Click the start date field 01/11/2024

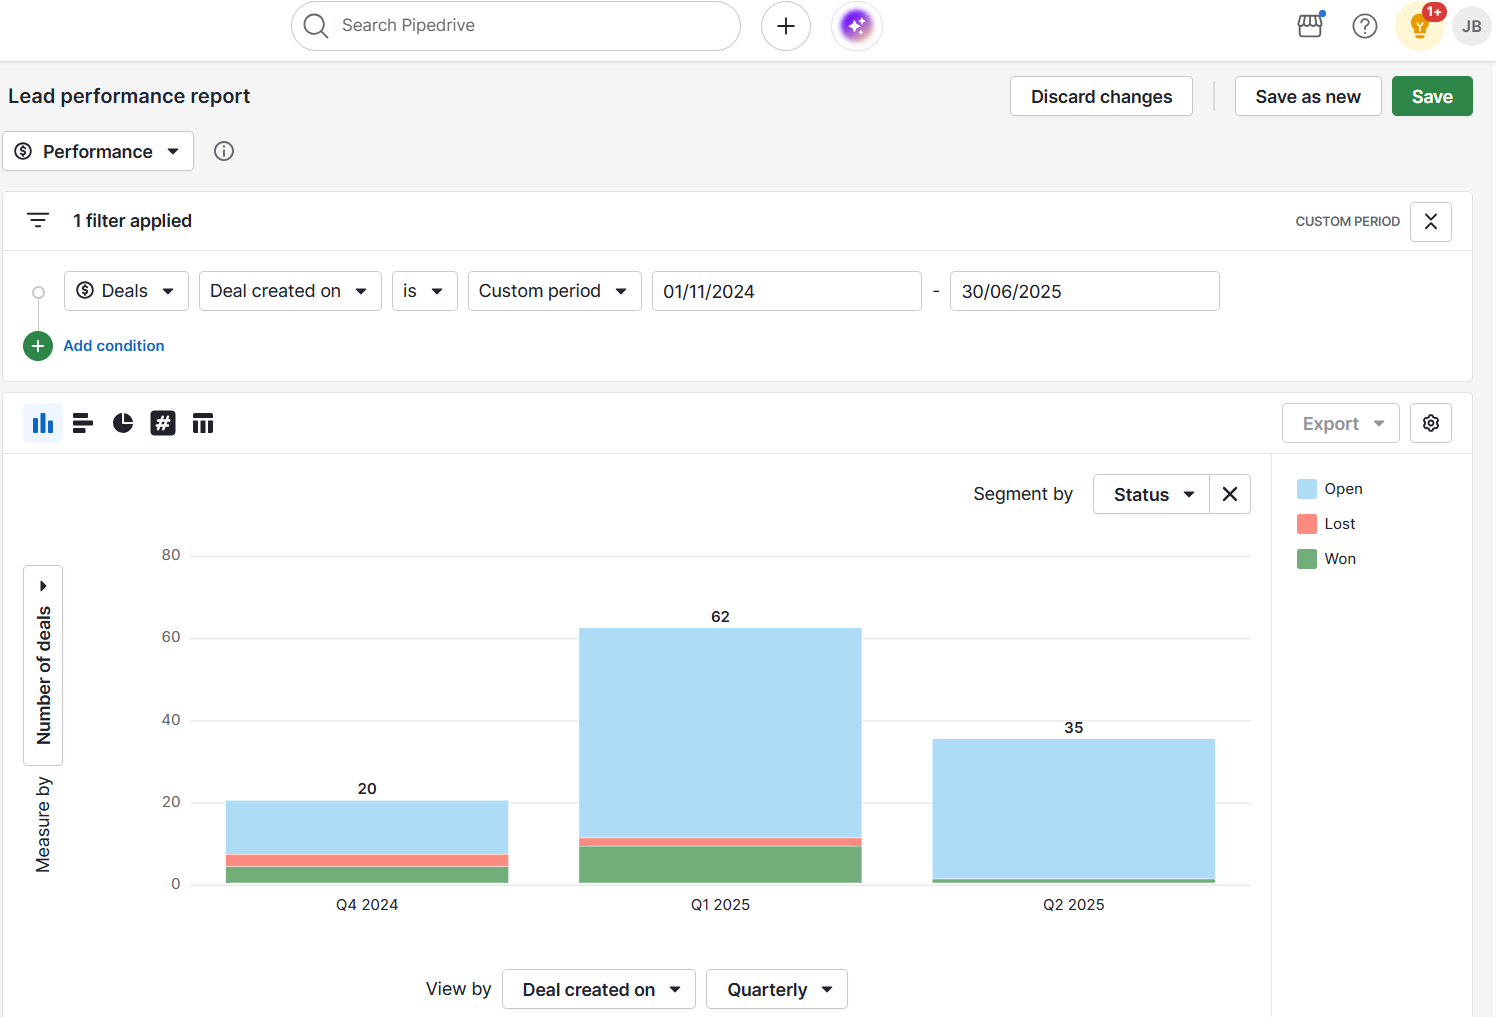coord(786,291)
